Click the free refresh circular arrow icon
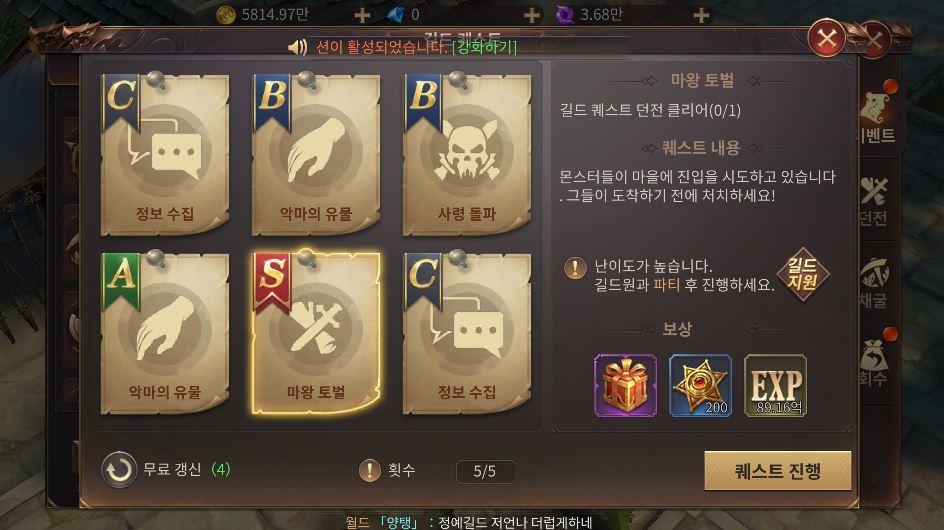944x530 pixels. [119, 470]
